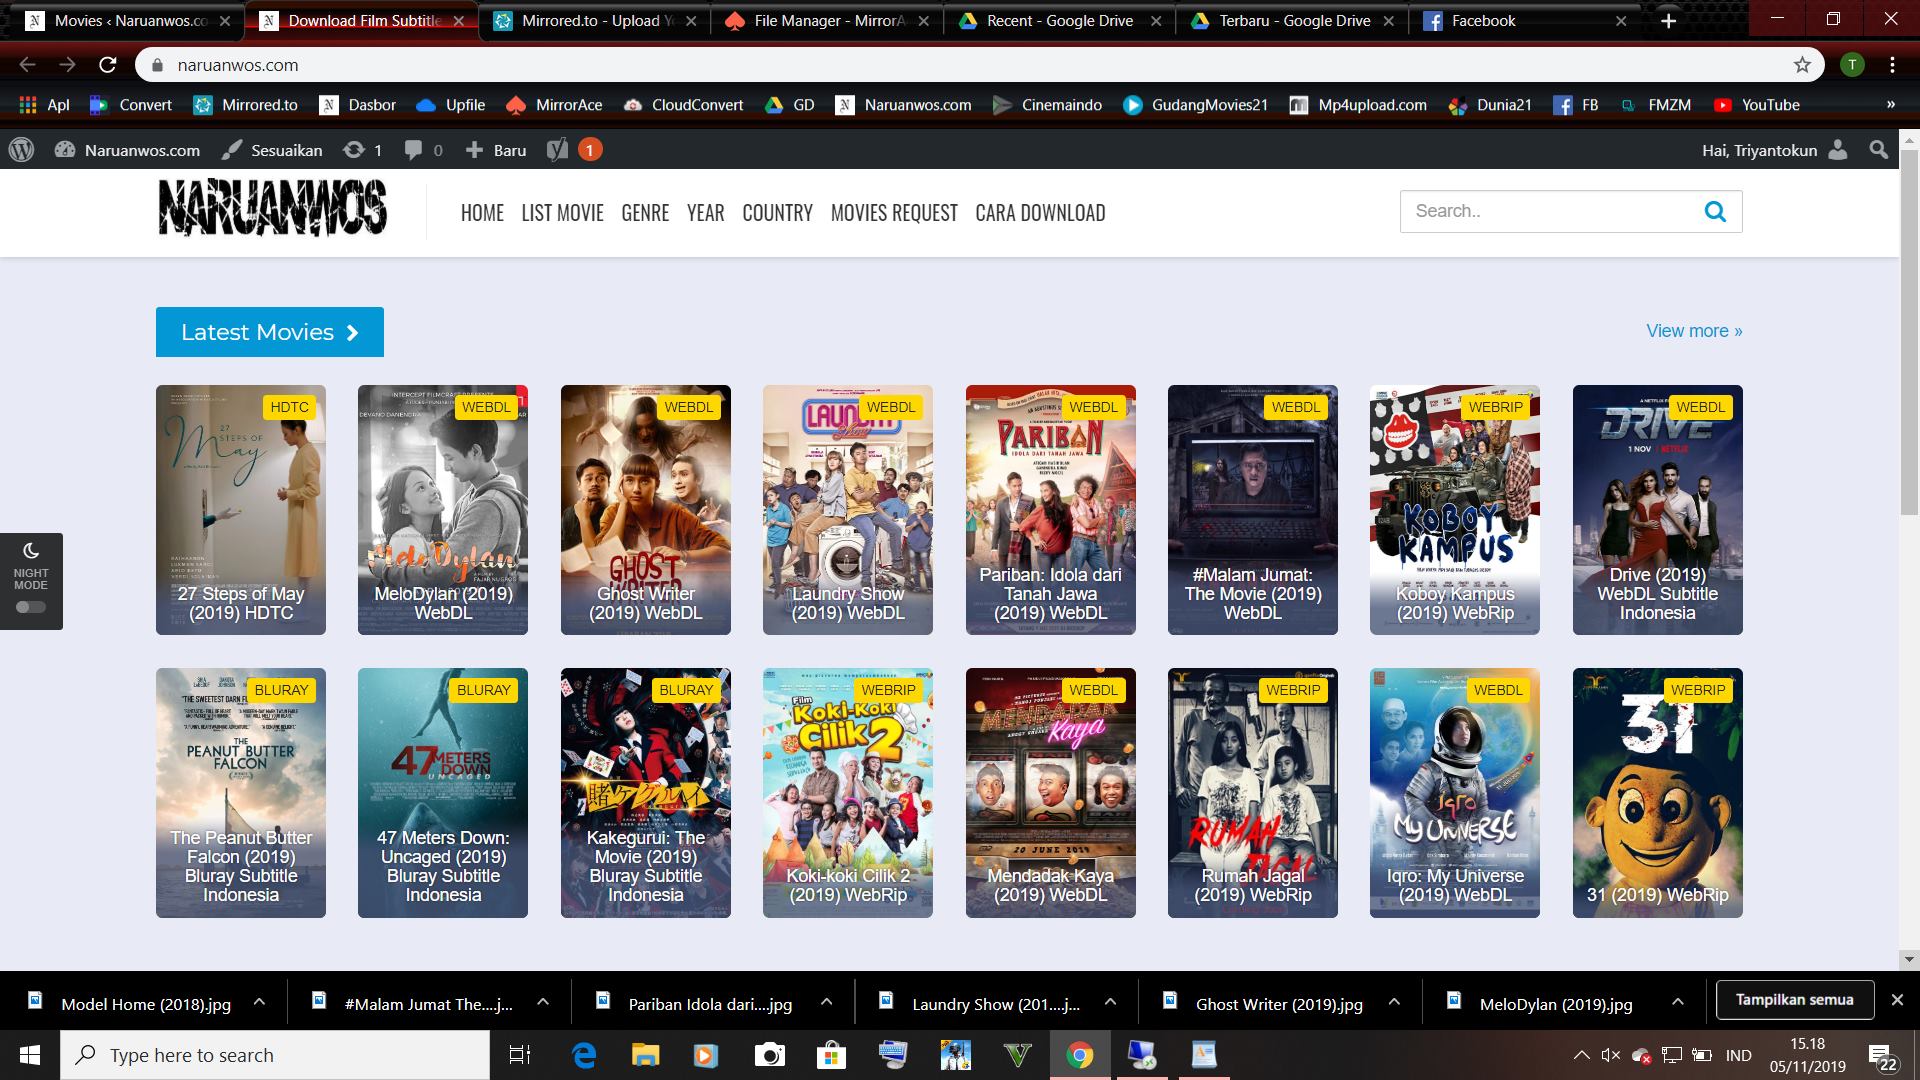This screenshot has width=1920, height=1080.
Task: Open the WordPress logo admin menu
Action: coord(21,150)
